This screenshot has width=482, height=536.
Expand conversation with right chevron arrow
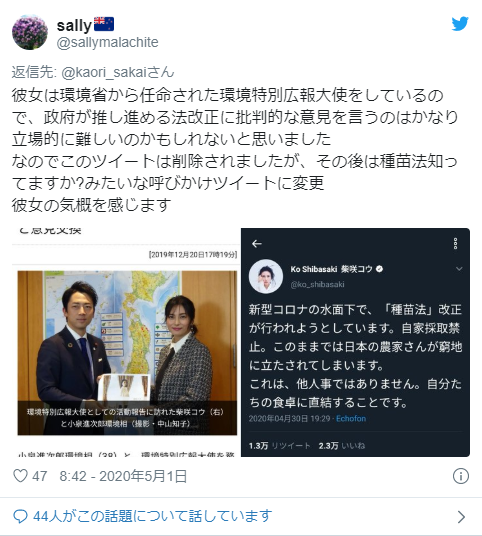point(461,517)
